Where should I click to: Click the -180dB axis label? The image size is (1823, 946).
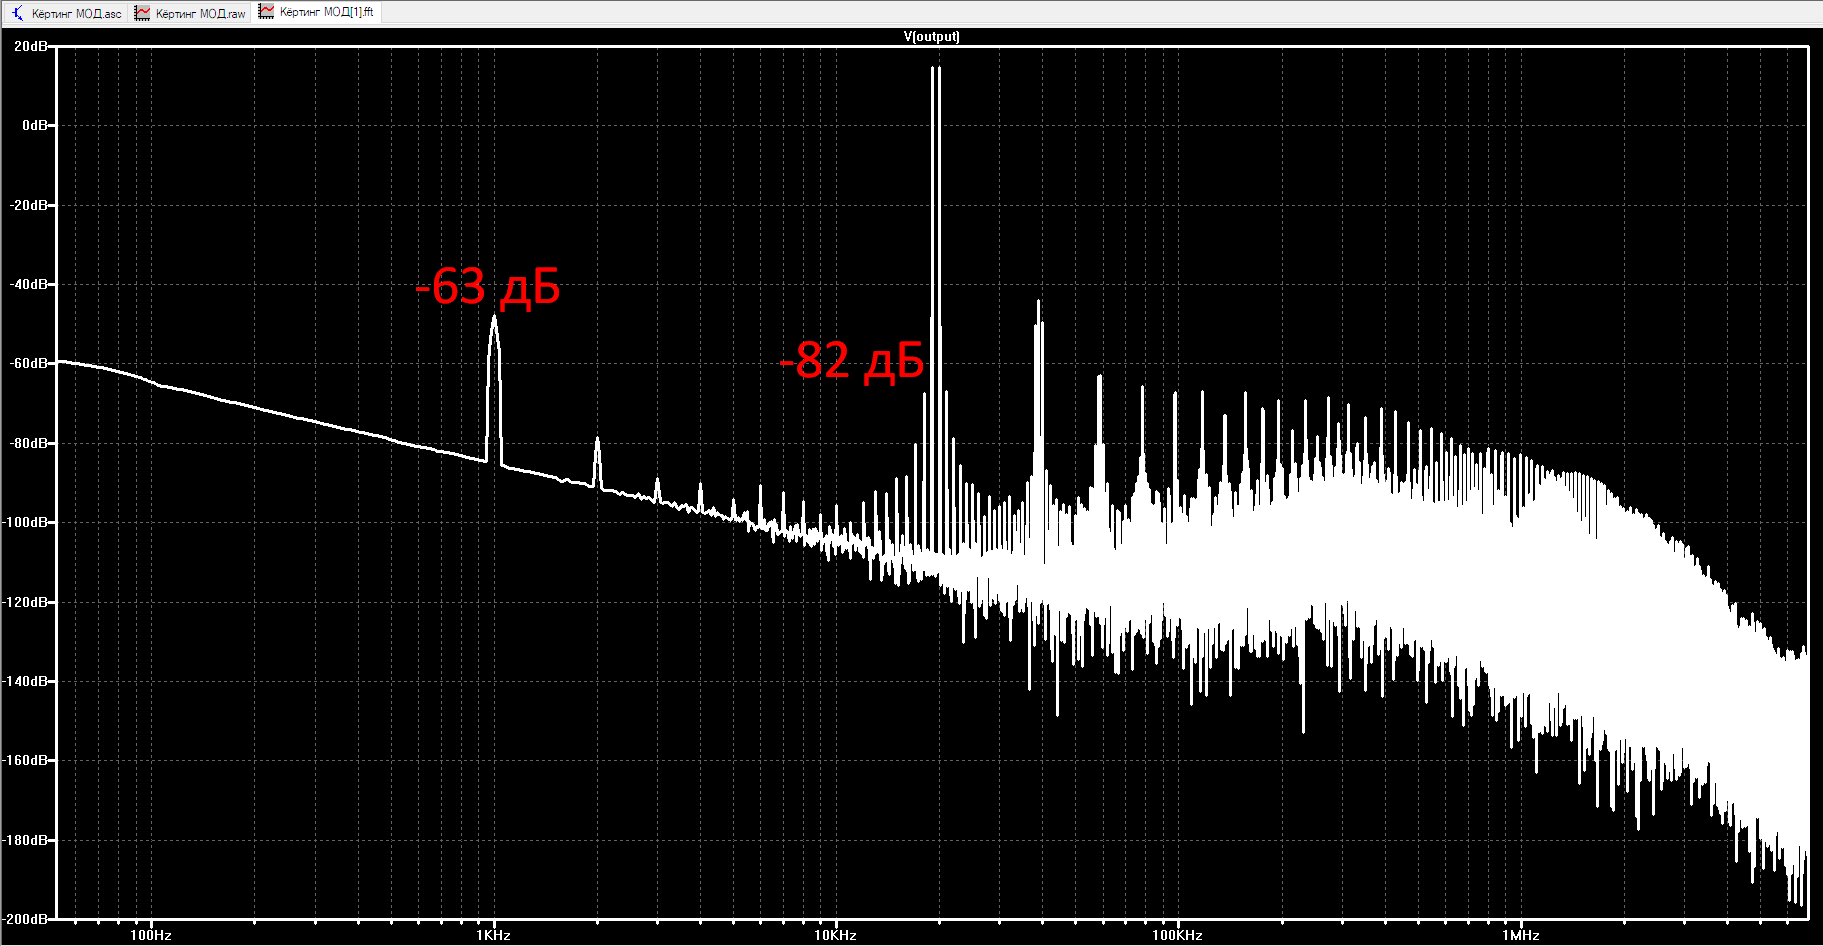pos(26,840)
